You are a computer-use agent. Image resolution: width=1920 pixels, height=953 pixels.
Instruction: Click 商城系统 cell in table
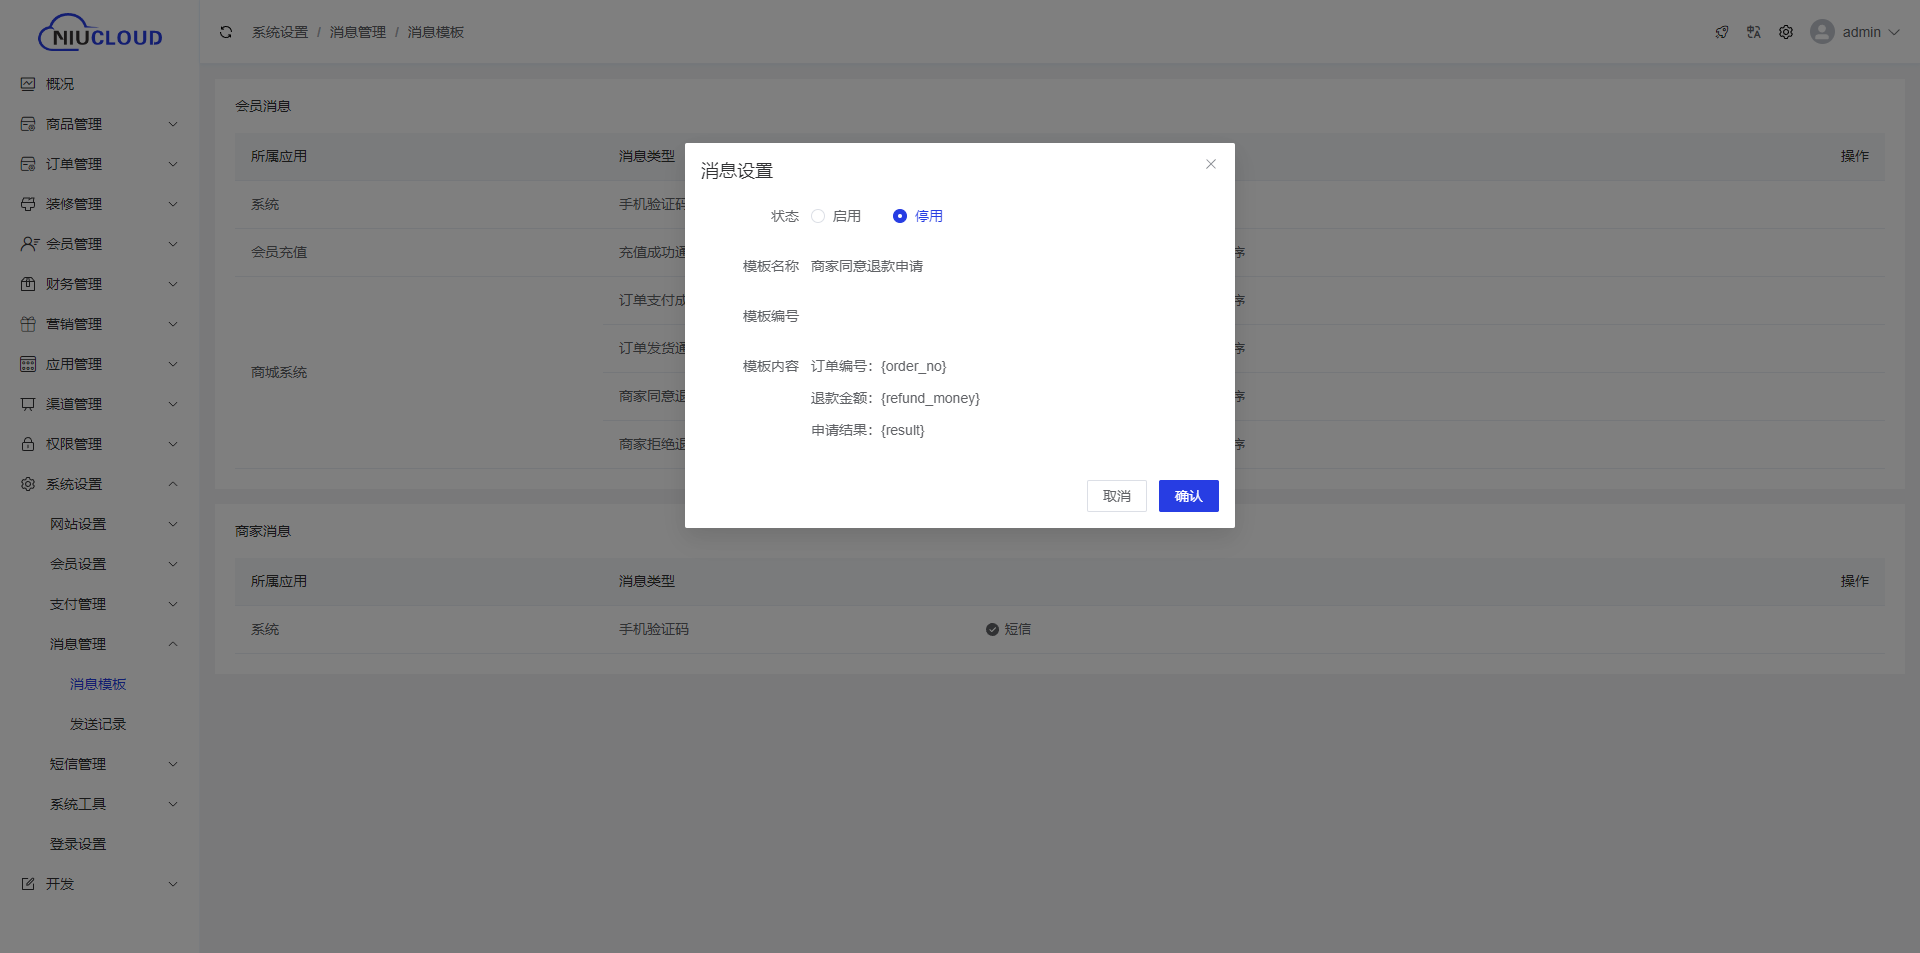click(x=279, y=372)
